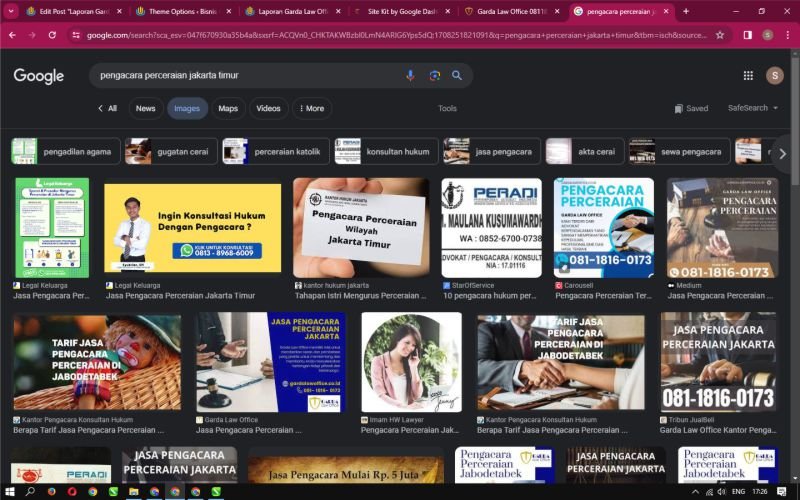Image resolution: width=800 pixels, height=500 pixels.
Task: Bookmark this page with star icon
Action: (x=720, y=34)
